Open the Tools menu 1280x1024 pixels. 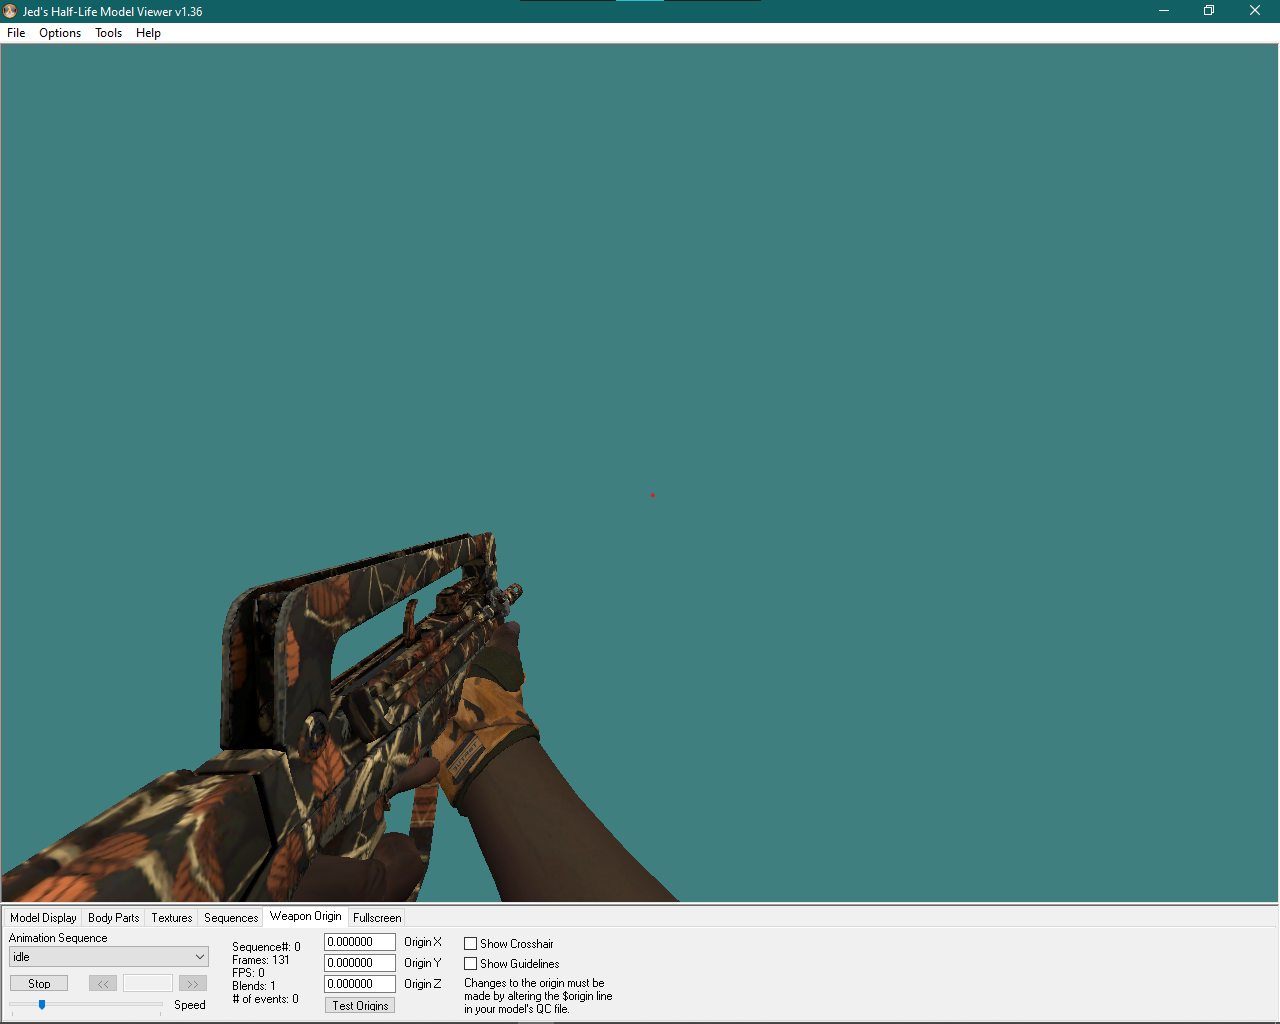coord(108,33)
